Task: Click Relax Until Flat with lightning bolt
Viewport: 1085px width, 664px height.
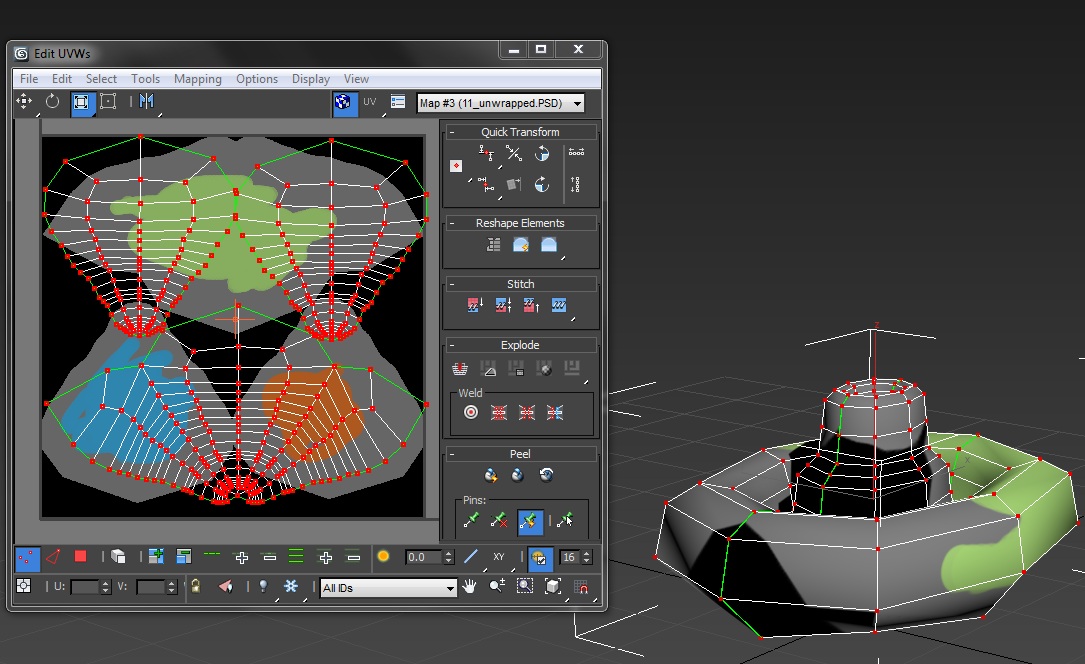Action: tap(521, 245)
